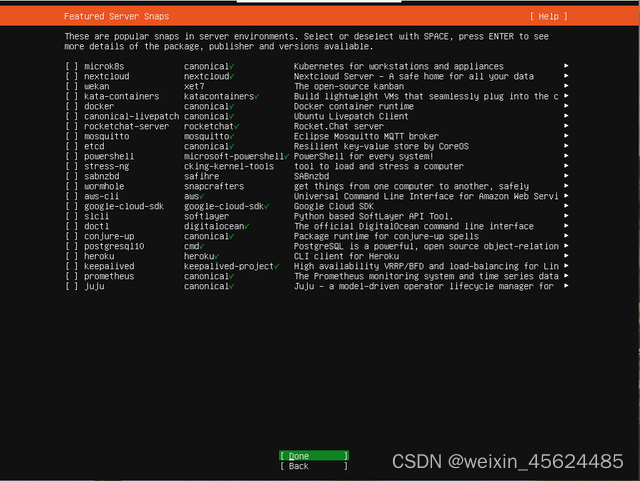This screenshot has width=640, height=481.
Task: Open details arrow on conjure-up row
Action: (566, 236)
